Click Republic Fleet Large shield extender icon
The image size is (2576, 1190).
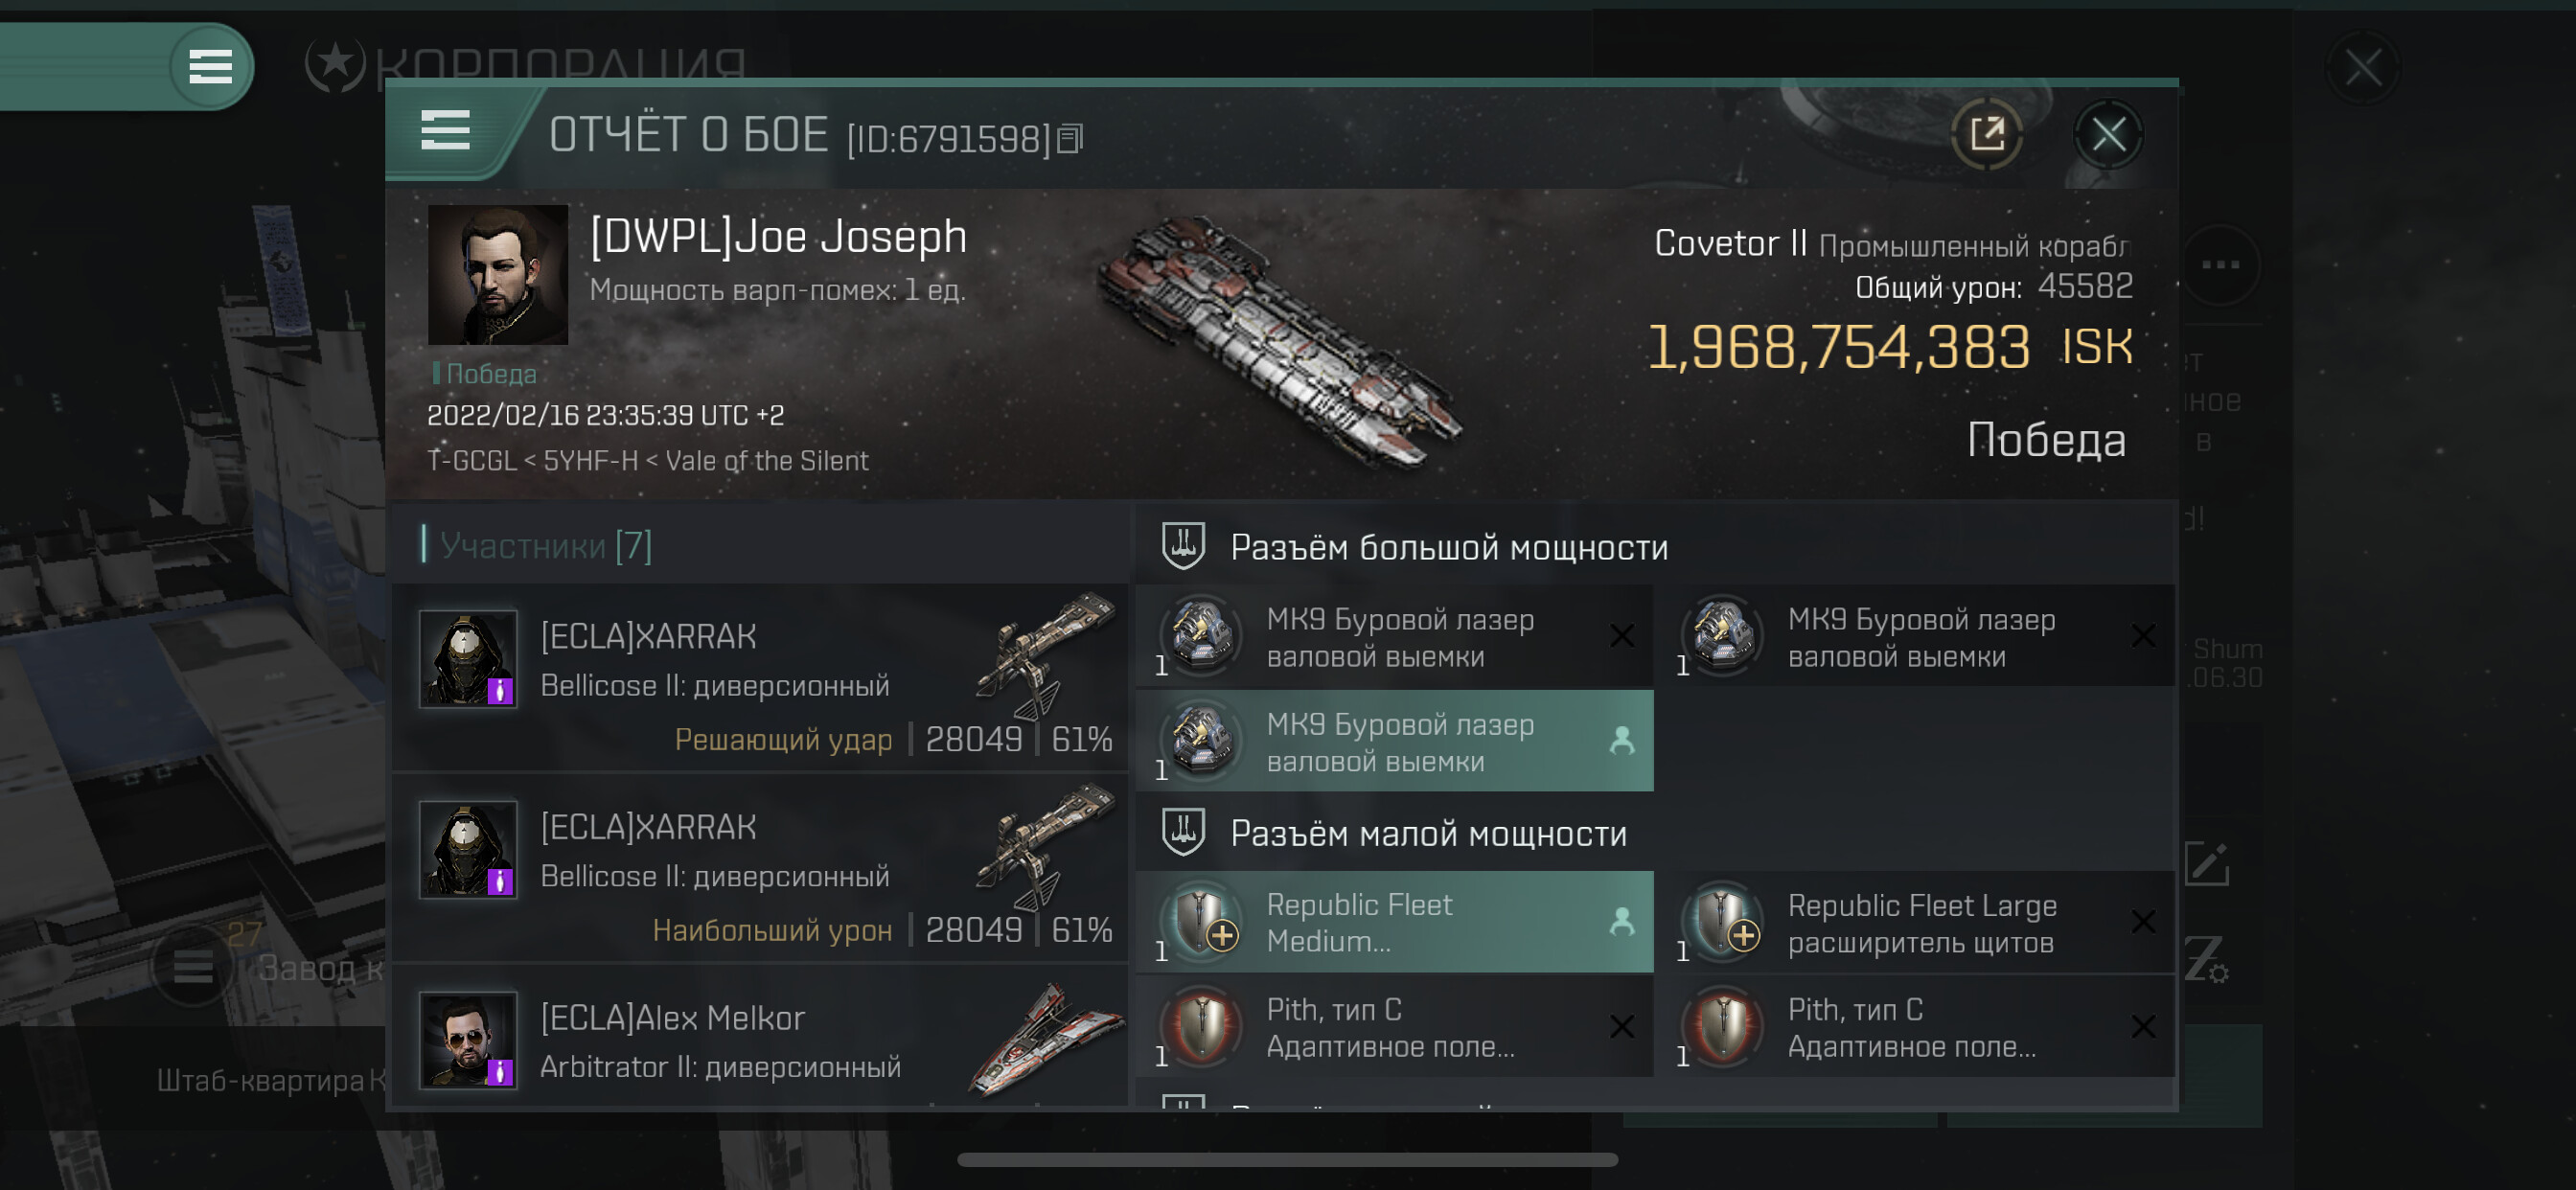1723,922
